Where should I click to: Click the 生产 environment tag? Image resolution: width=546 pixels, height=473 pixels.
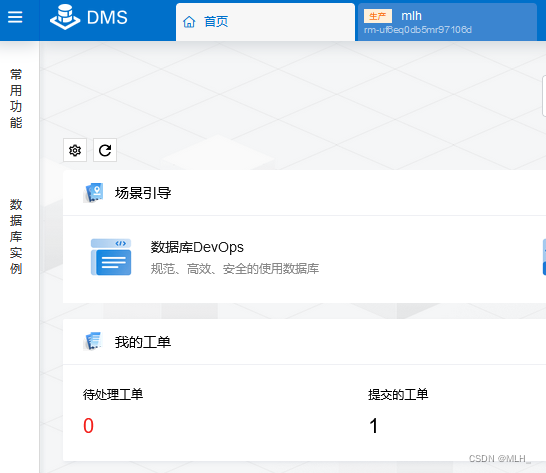(x=377, y=16)
